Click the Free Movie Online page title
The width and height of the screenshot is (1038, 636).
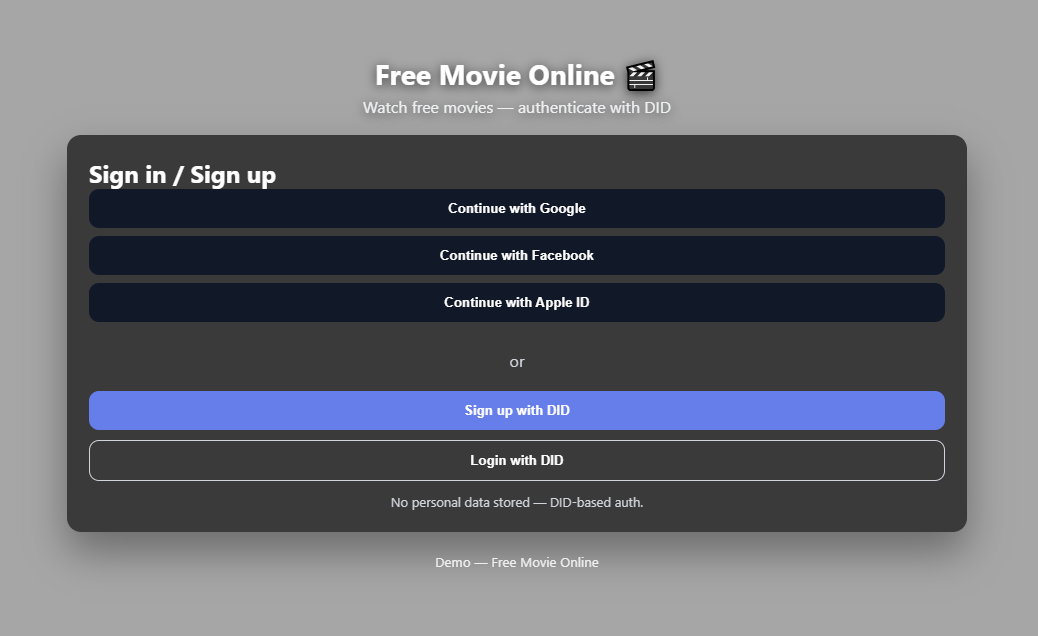(495, 76)
